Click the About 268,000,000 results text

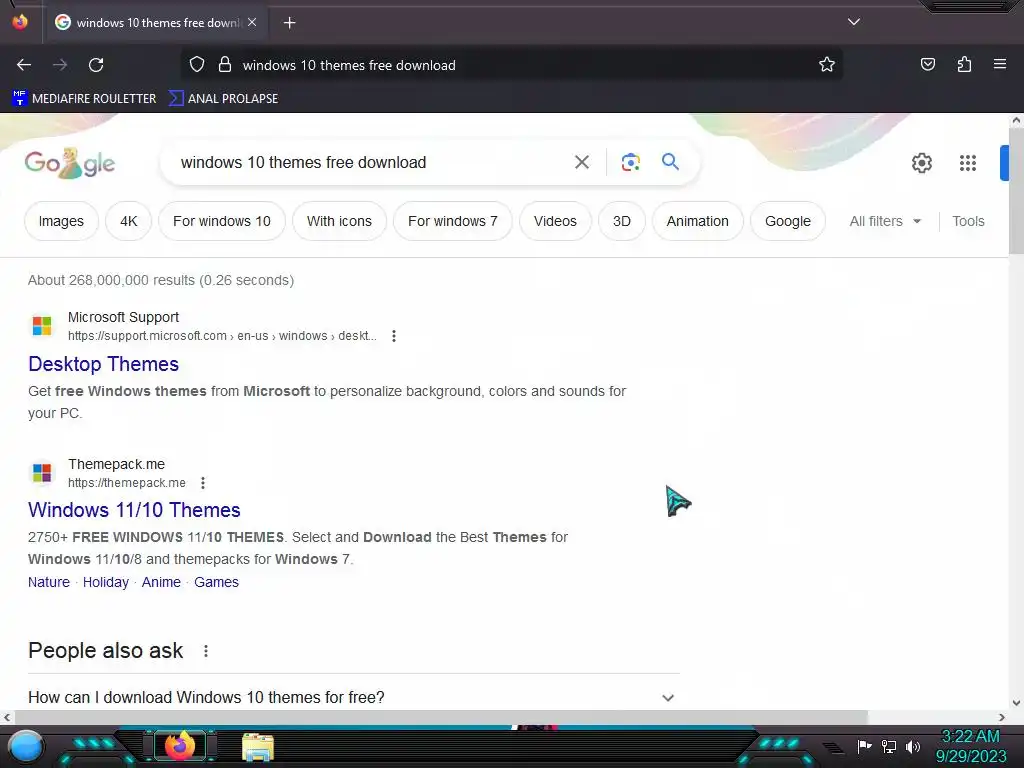(x=161, y=280)
